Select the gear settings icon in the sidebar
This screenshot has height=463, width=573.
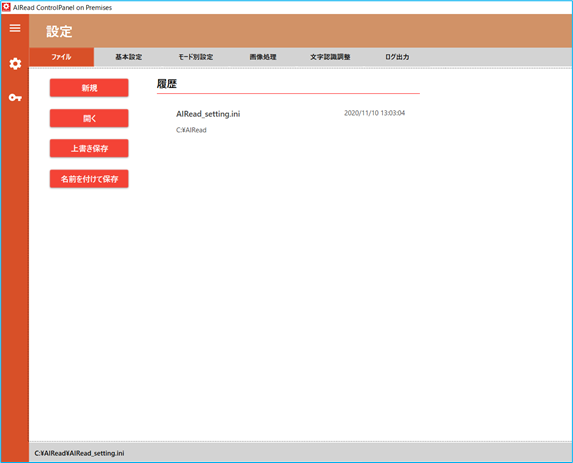coord(15,64)
